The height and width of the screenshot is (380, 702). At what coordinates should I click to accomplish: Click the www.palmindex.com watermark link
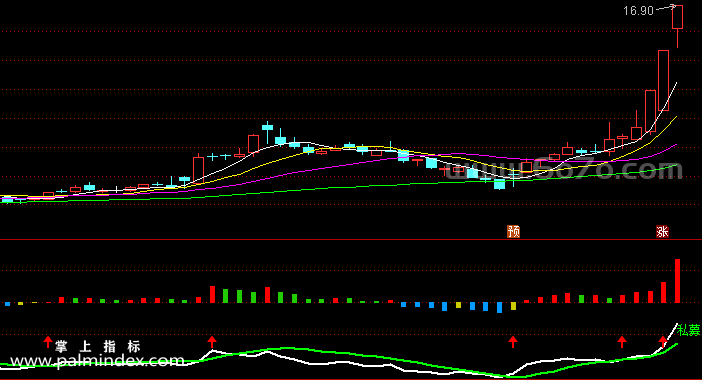97,360
